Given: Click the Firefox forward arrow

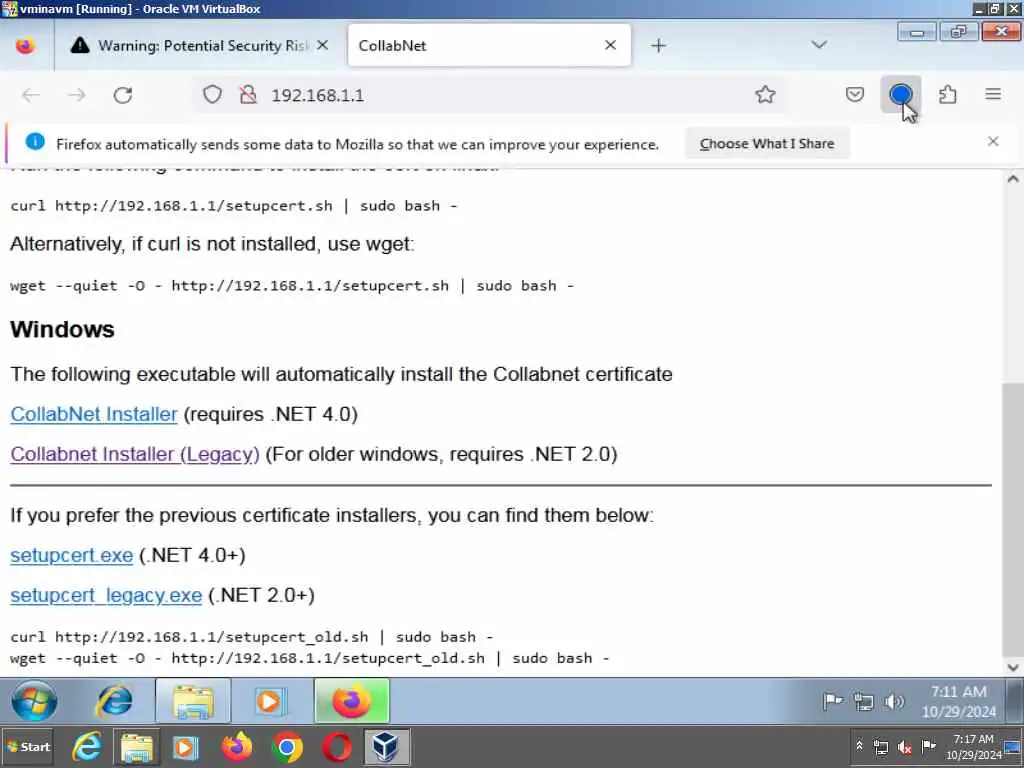Looking at the screenshot, I should 76,95.
